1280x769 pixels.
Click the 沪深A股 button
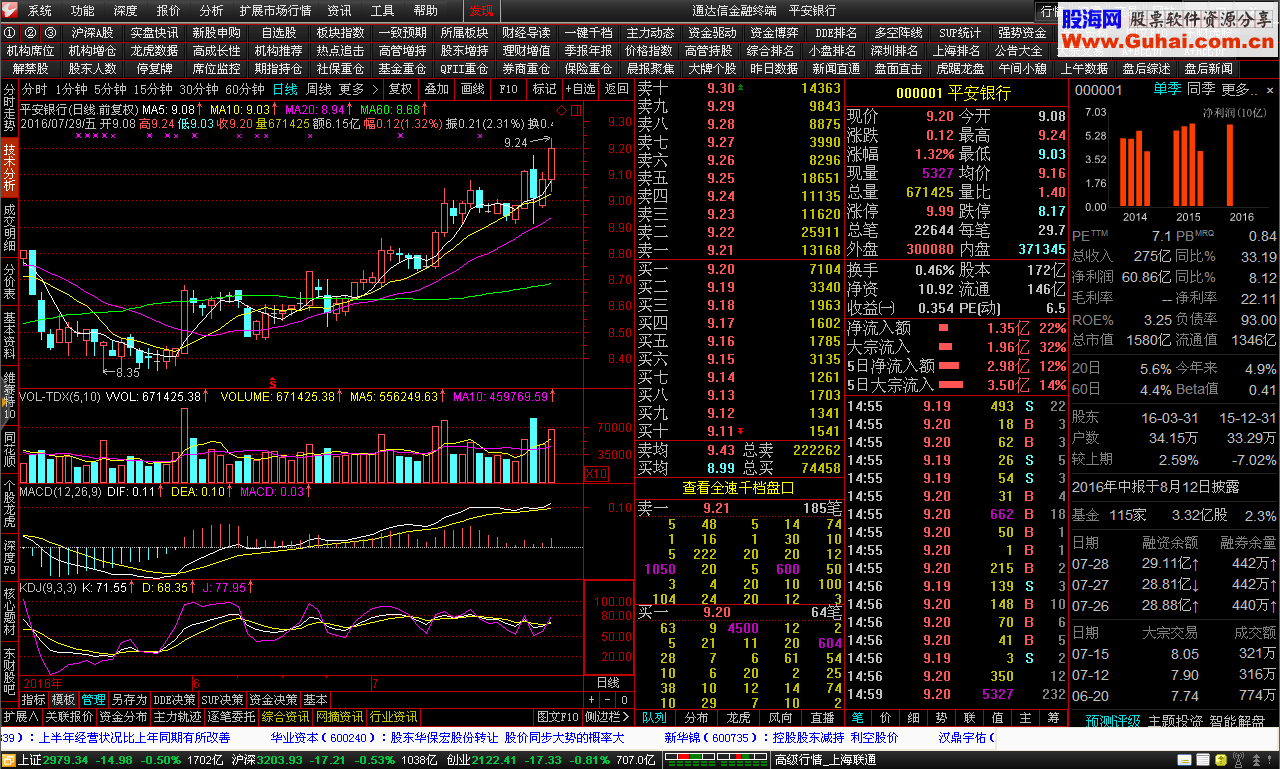[x=93, y=33]
